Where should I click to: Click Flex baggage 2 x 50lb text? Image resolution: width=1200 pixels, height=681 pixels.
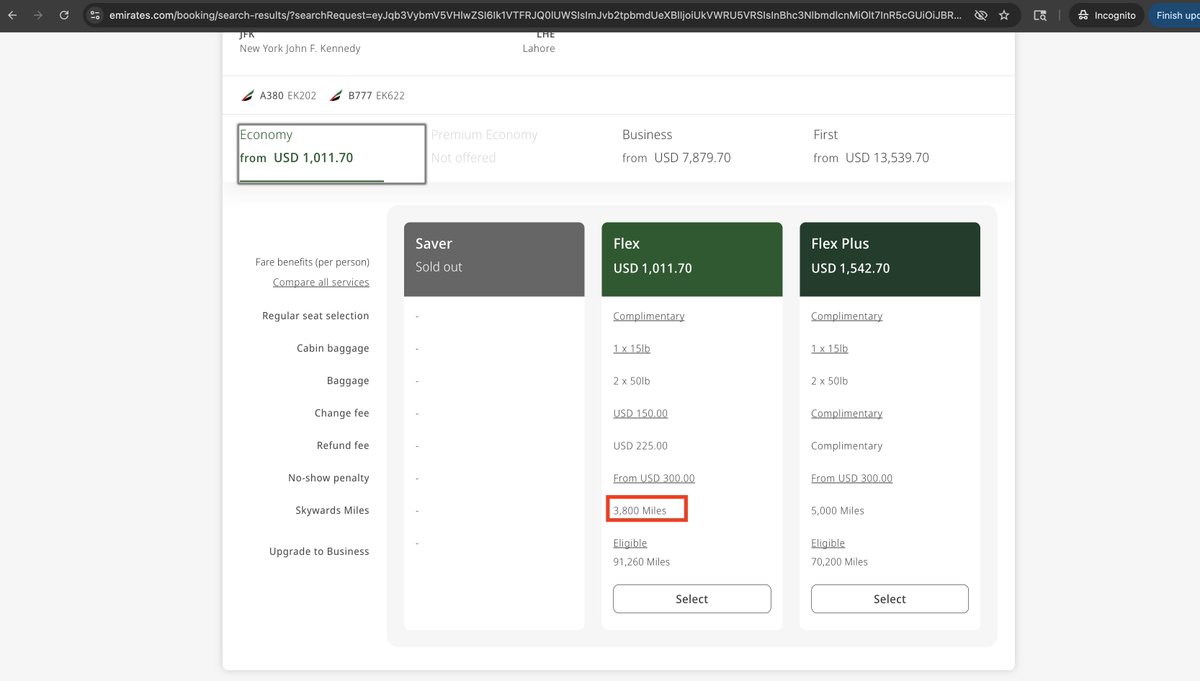point(631,381)
